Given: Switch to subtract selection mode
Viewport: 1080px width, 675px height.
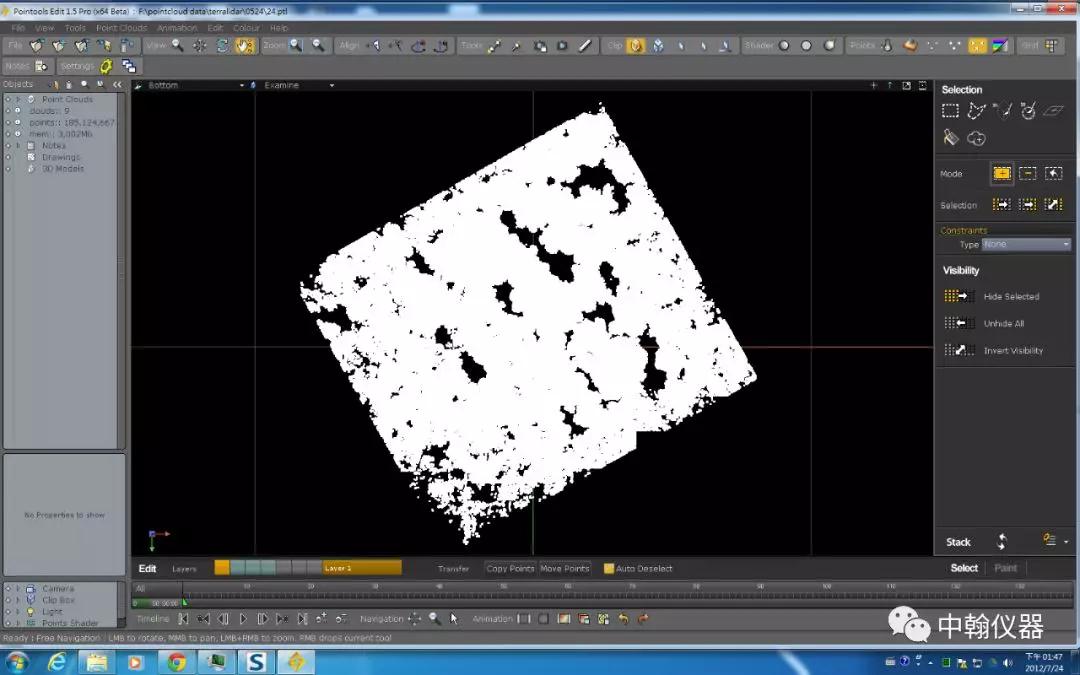Looking at the screenshot, I should point(1027,174).
